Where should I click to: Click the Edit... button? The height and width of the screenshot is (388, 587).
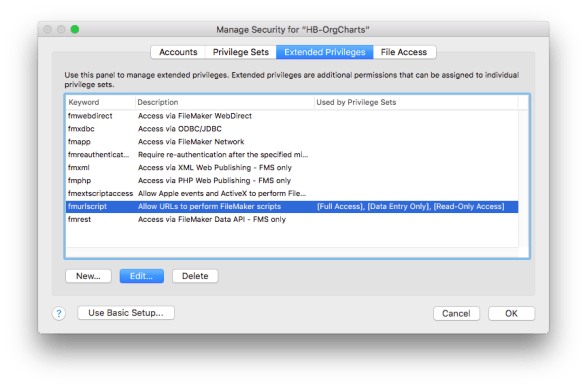point(142,276)
